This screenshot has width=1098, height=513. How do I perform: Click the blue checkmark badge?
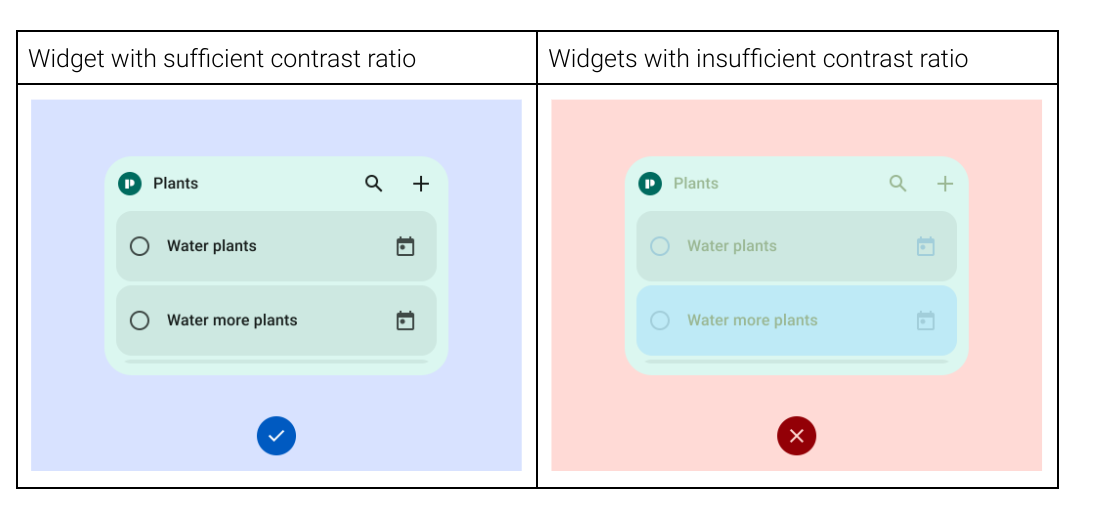point(276,436)
